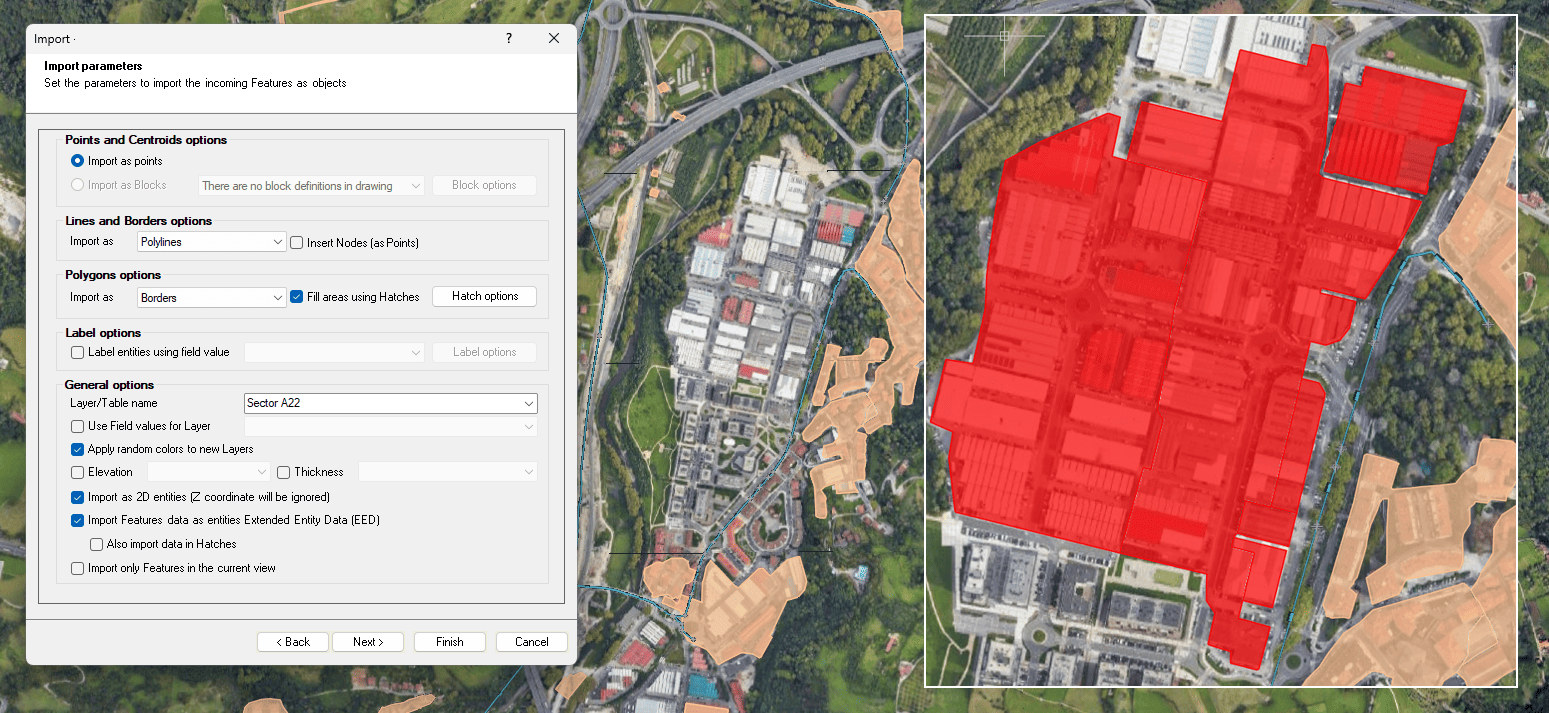This screenshot has width=1549, height=713.
Task: Enable Also import data in Hatches
Action: pos(97,545)
